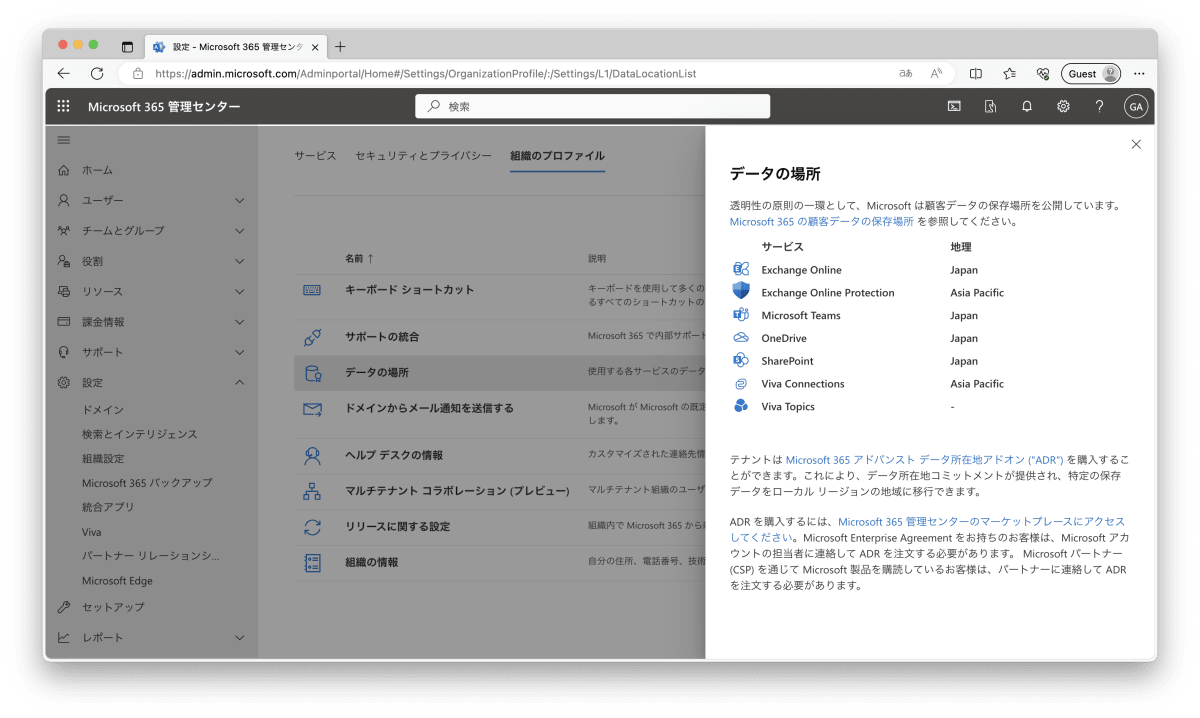Open キーボード ショートカット list item
The image size is (1200, 718).
point(409,290)
